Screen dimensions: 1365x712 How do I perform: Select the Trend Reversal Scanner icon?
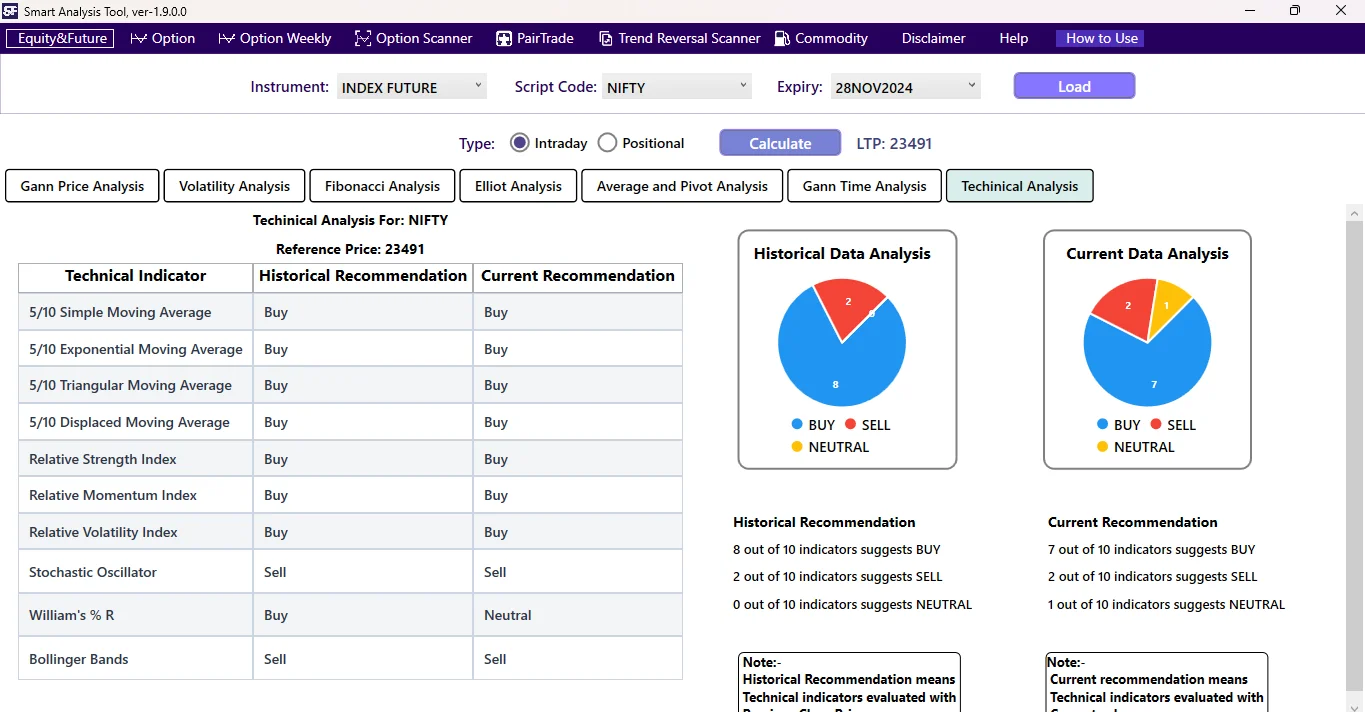point(605,38)
